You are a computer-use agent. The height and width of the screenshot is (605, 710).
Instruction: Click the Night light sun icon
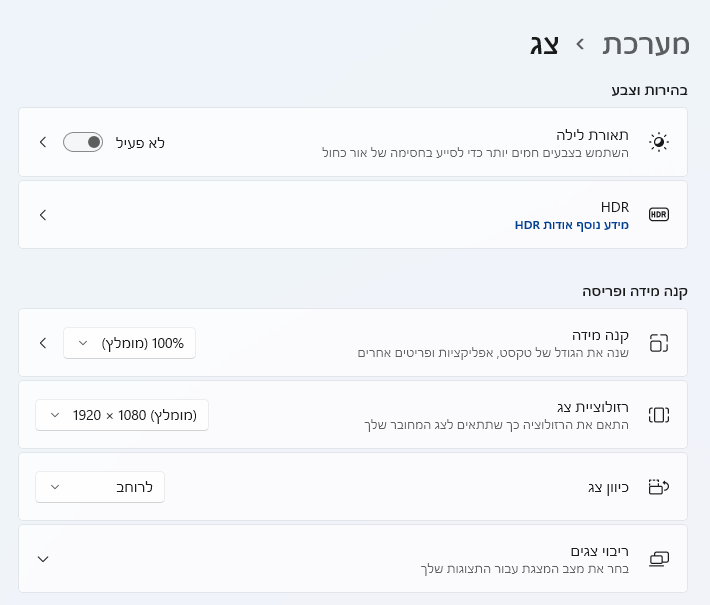pos(658,142)
